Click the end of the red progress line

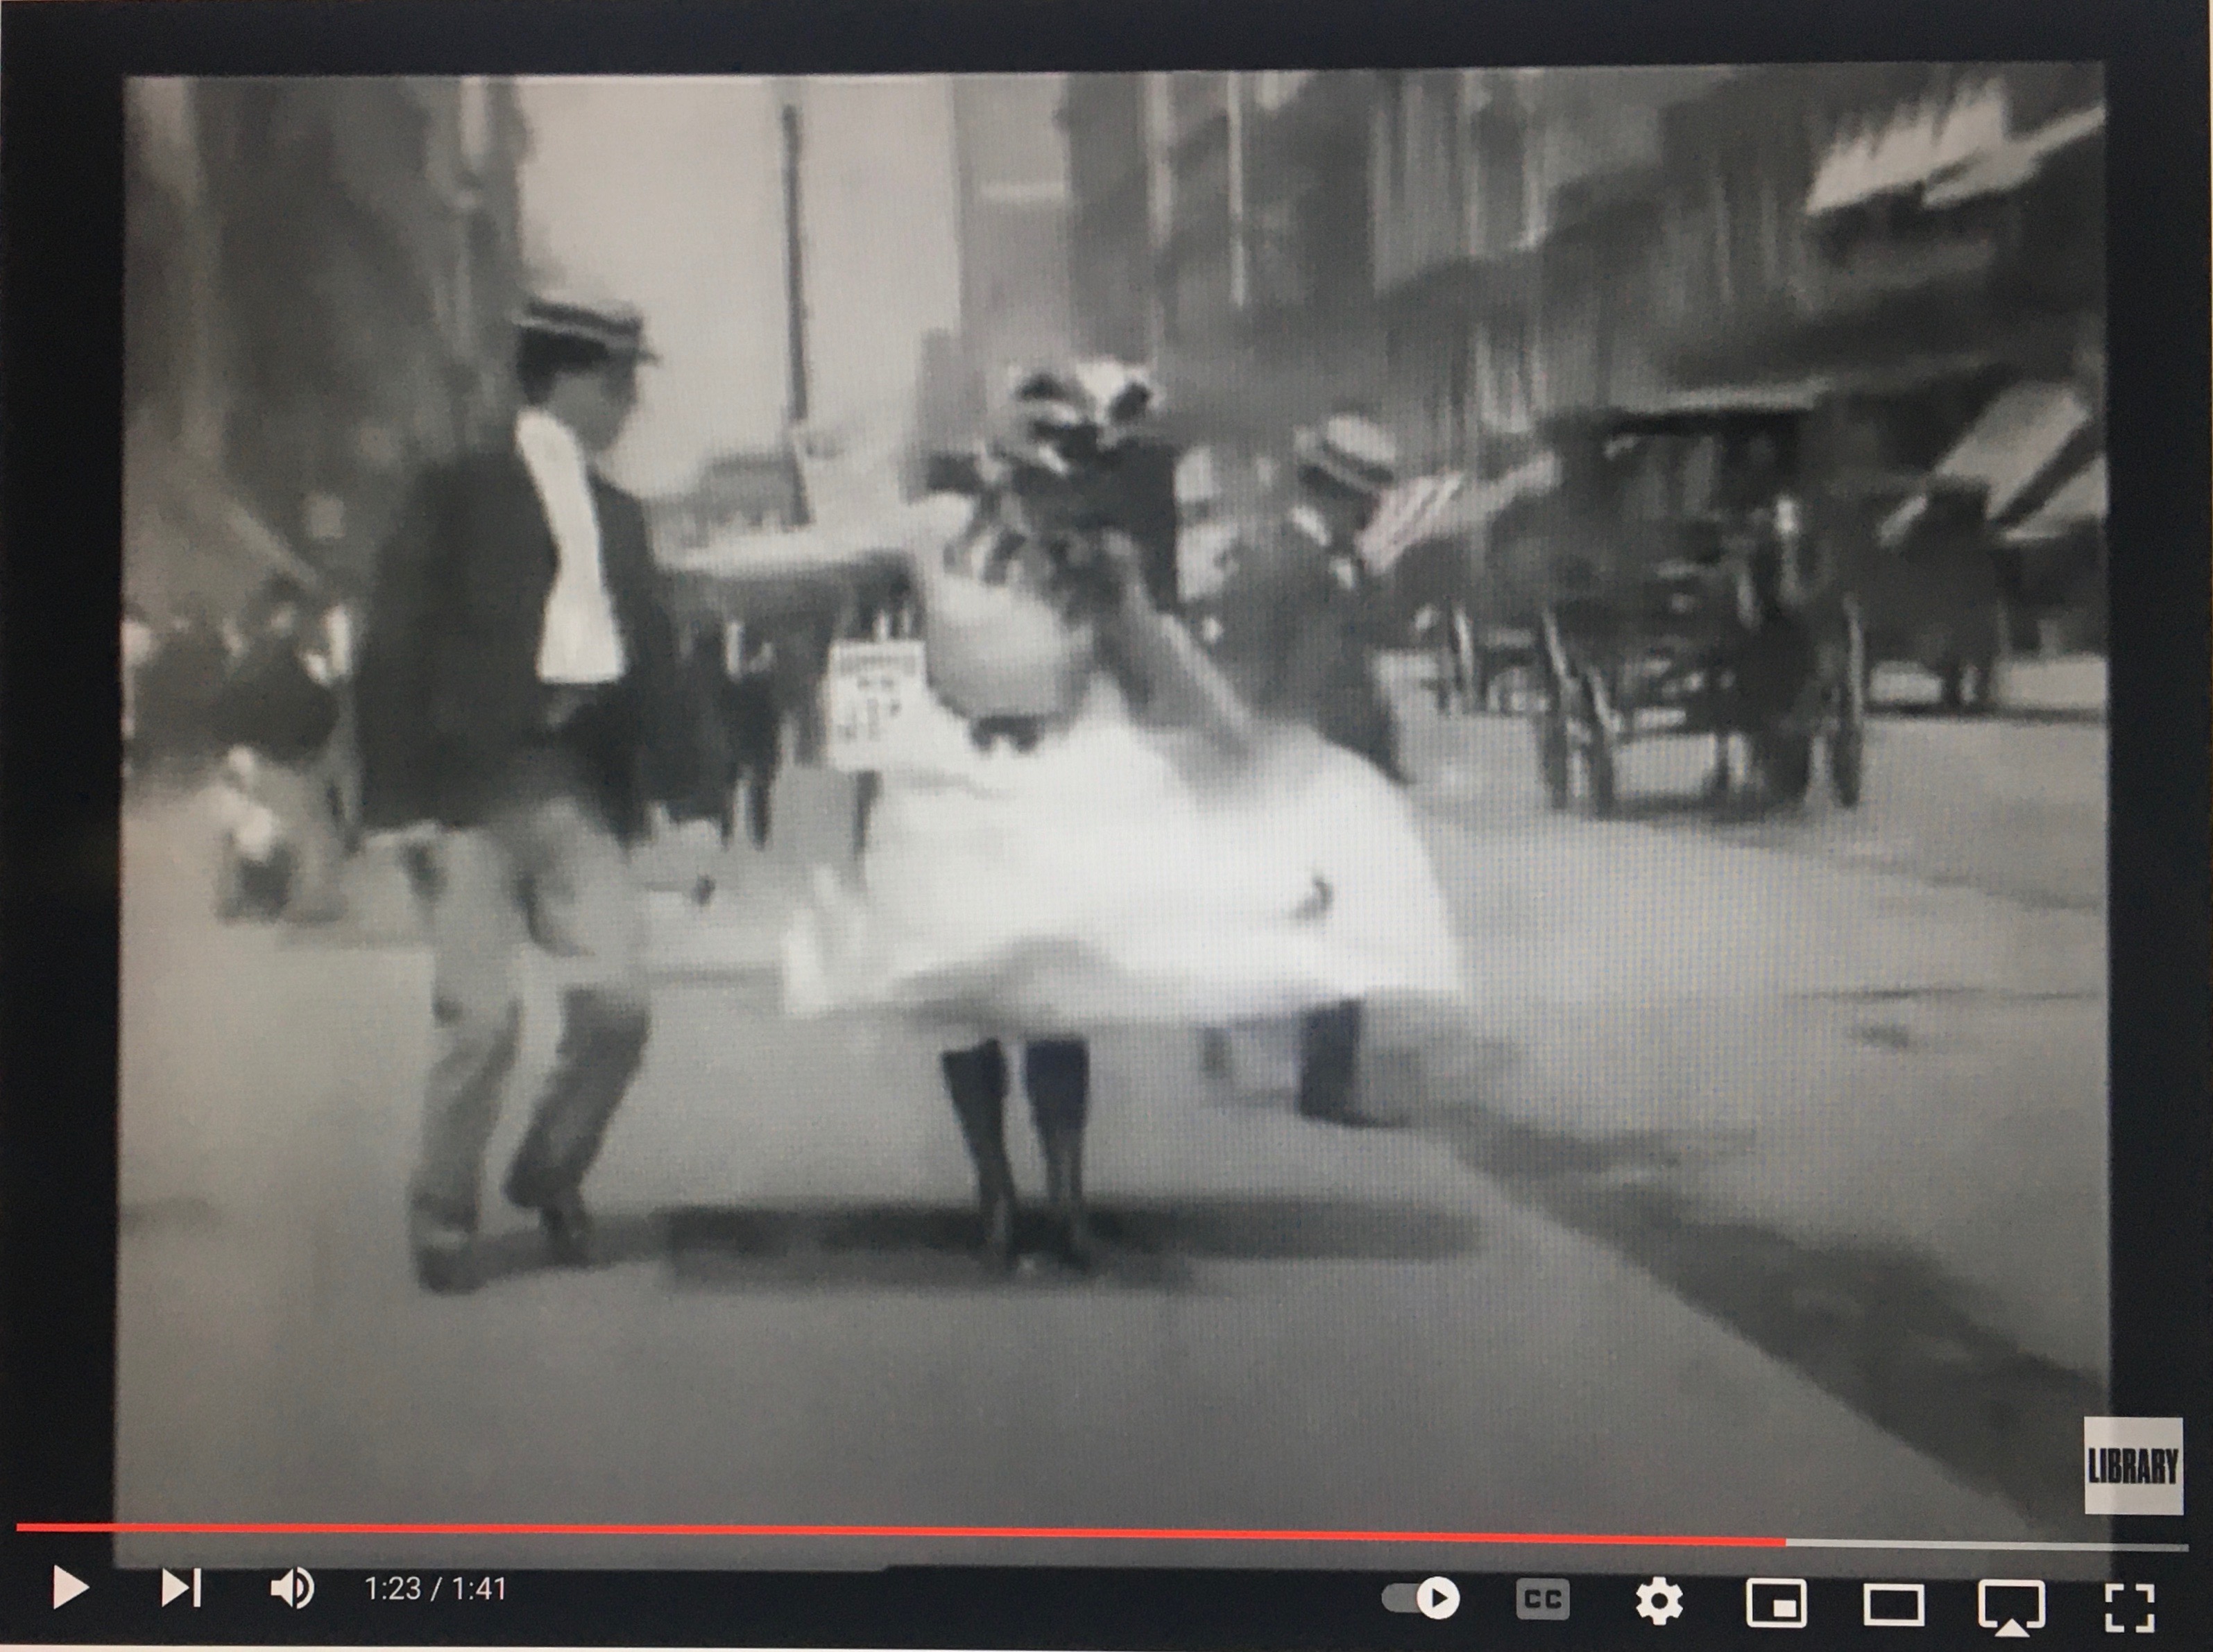1783,1542
